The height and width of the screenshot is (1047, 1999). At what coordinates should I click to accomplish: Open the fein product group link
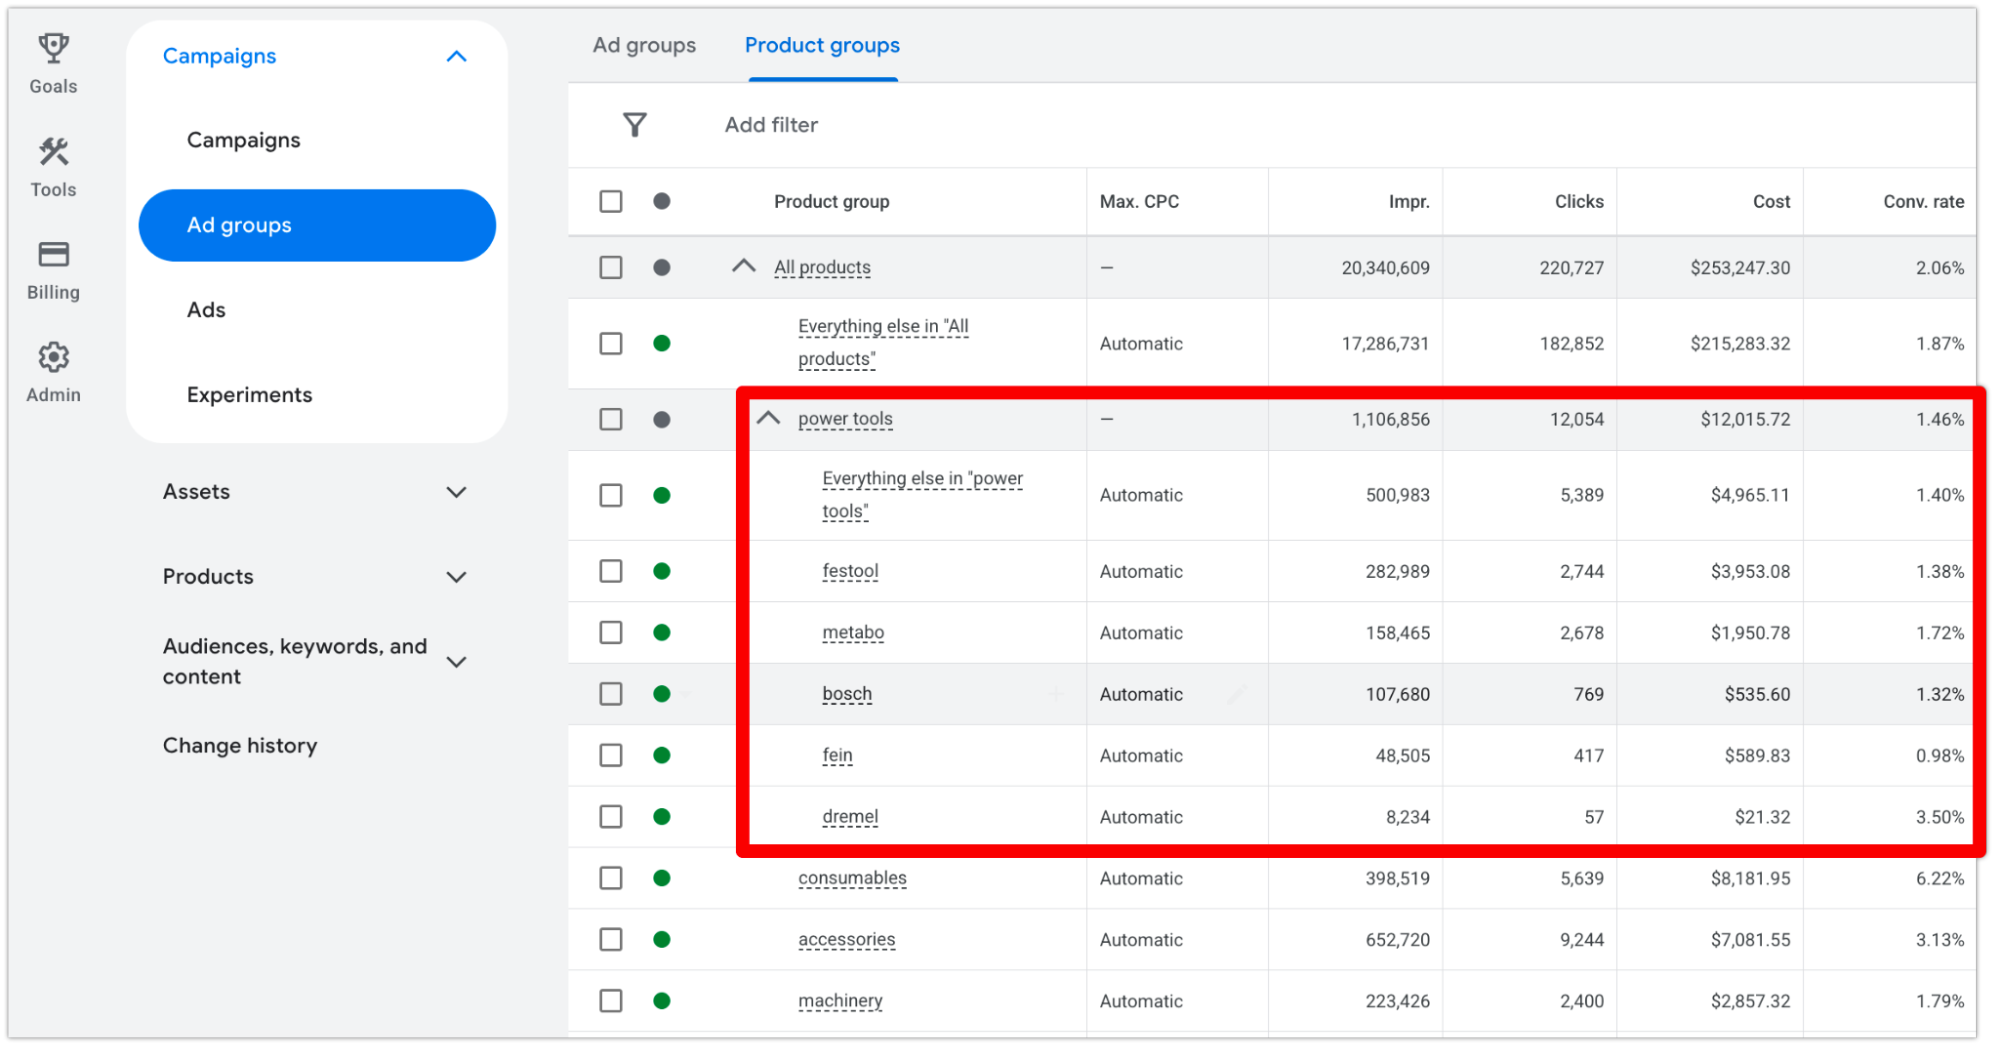click(x=837, y=755)
